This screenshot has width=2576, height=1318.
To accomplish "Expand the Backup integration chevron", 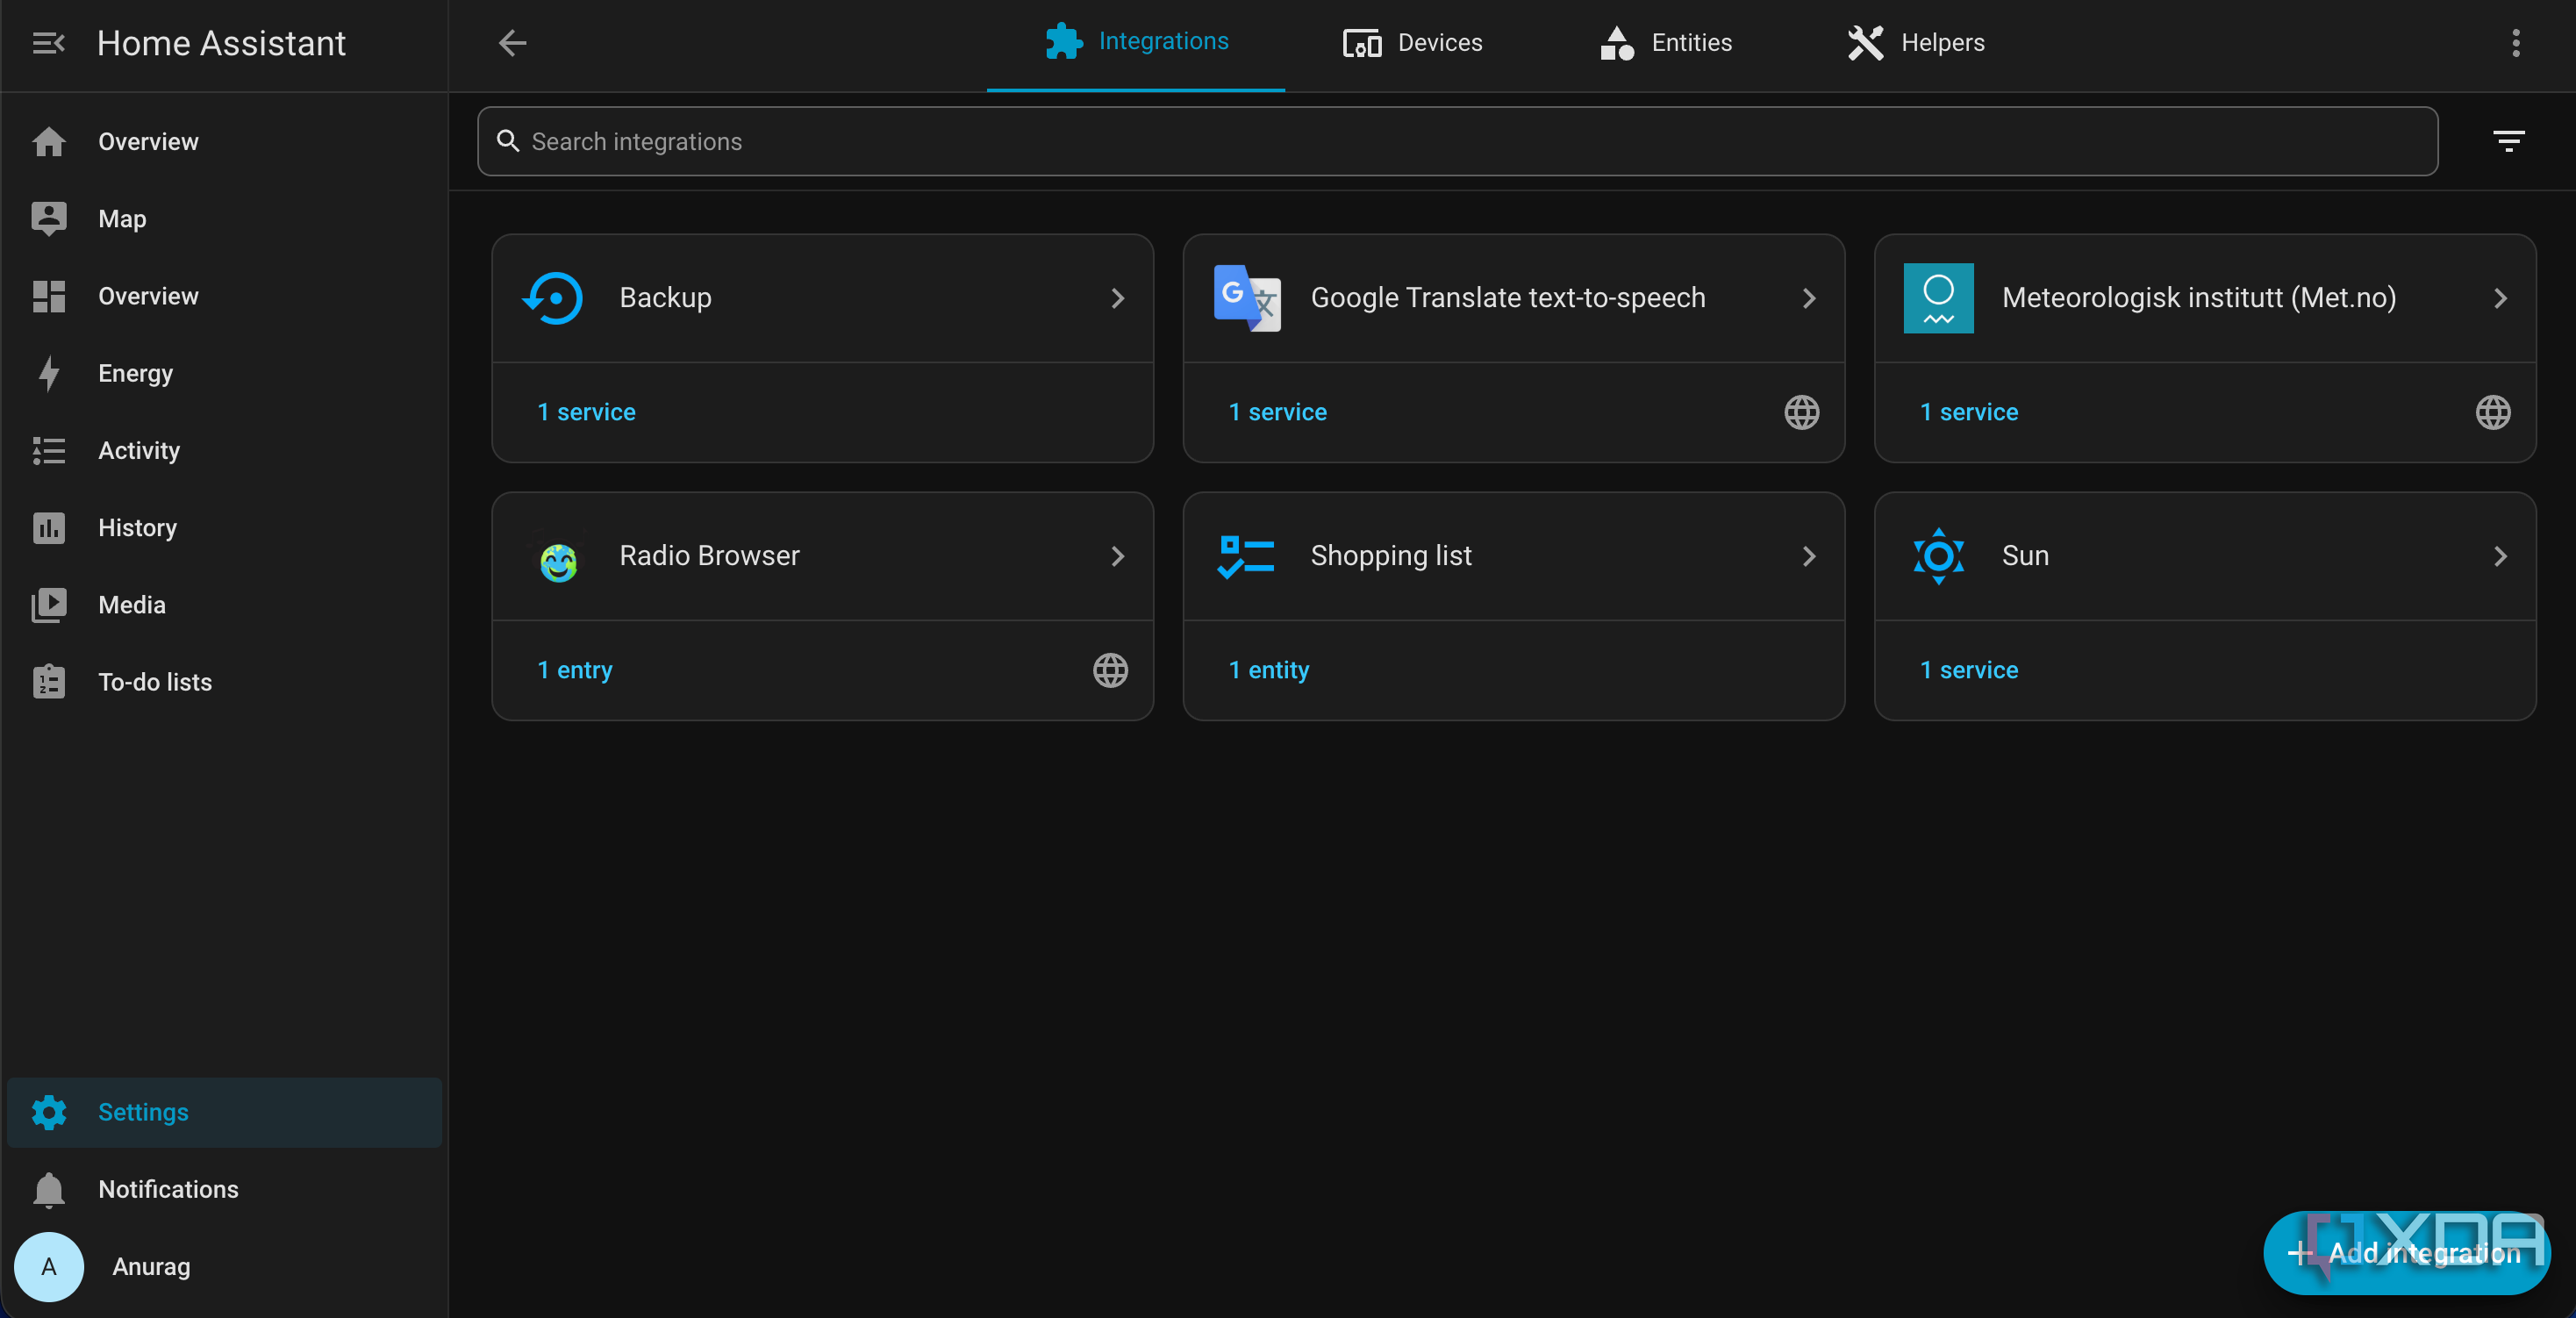I will [1117, 298].
